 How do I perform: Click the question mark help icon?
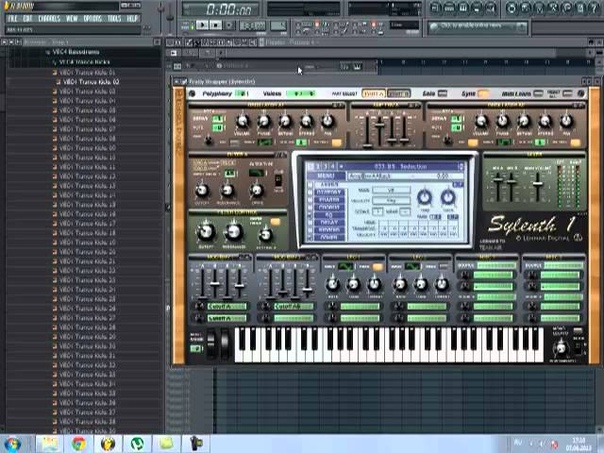(x=594, y=8)
